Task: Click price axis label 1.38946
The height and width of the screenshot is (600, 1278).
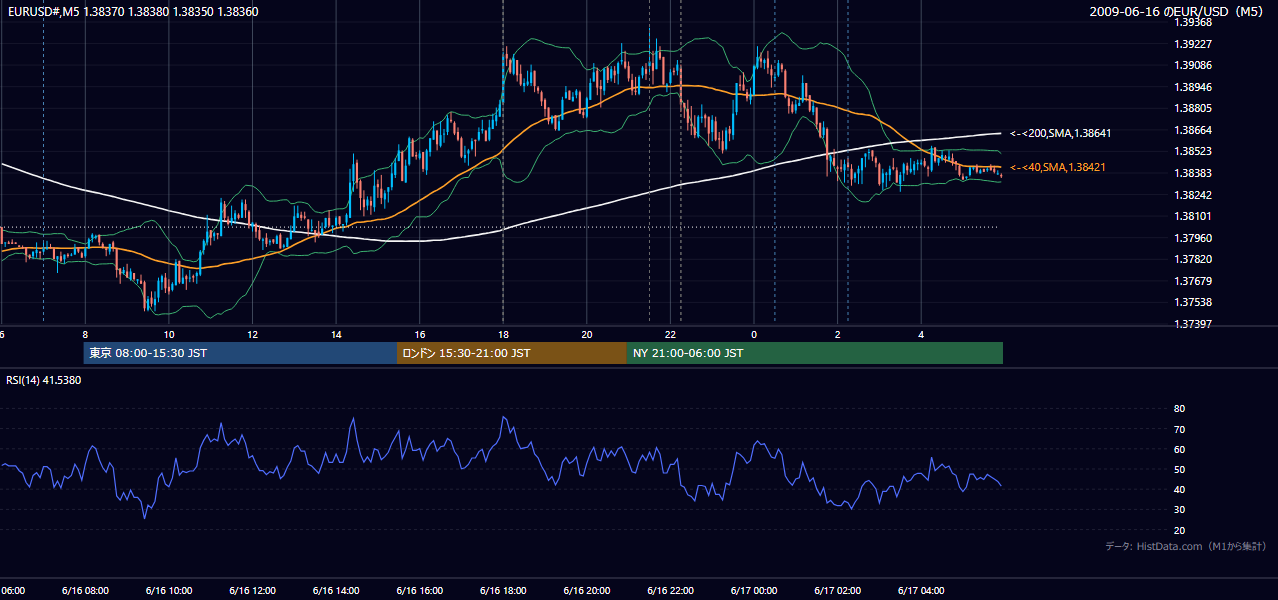Action: 1194,87
